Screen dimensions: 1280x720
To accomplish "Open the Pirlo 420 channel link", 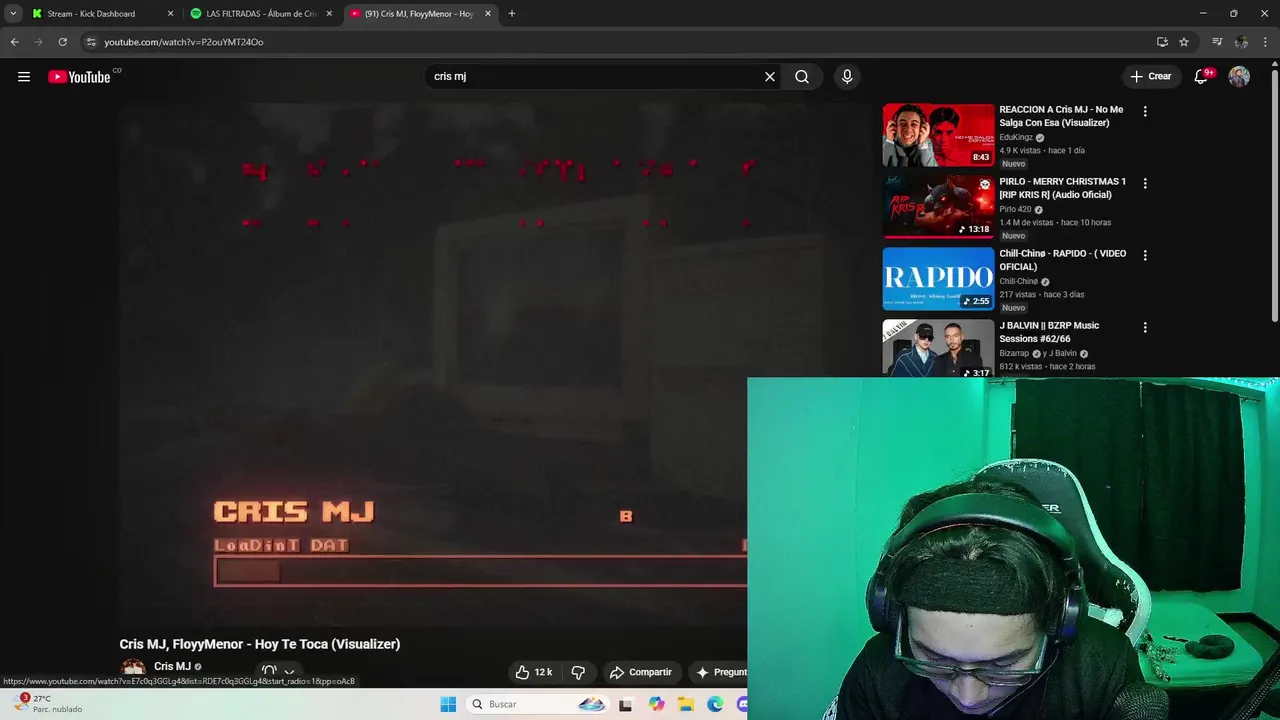I will [1015, 210].
